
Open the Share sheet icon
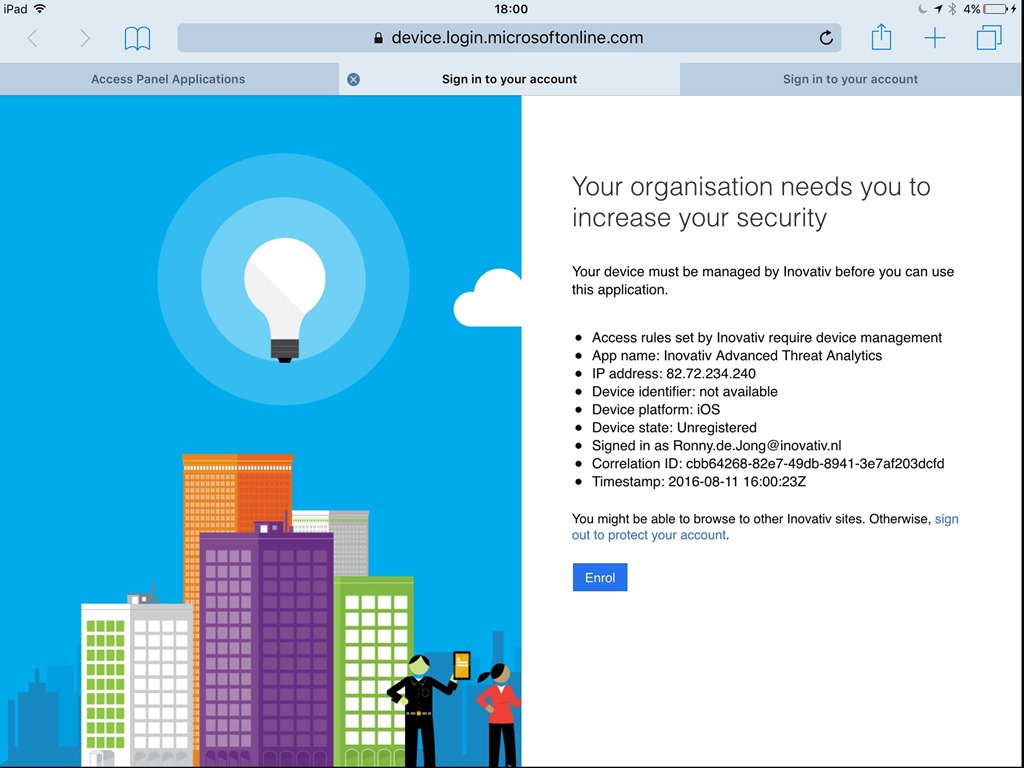click(x=881, y=38)
